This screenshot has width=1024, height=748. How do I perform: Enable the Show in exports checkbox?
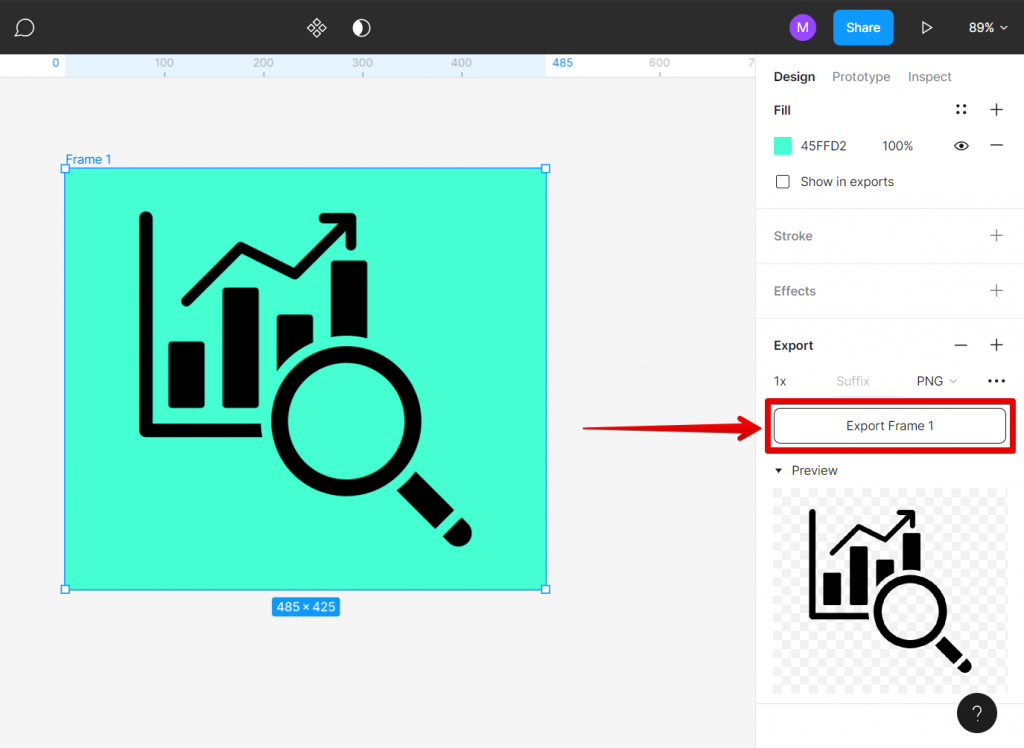pyautogui.click(x=783, y=182)
